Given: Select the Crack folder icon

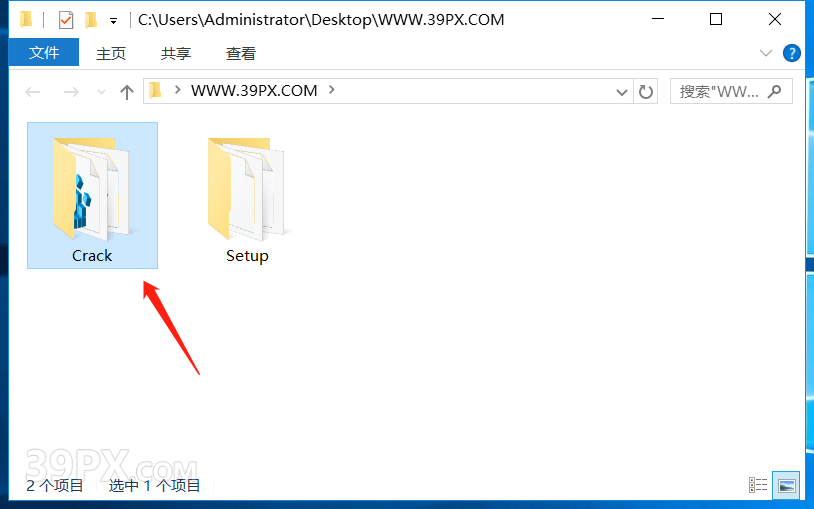Looking at the screenshot, I should click(92, 190).
